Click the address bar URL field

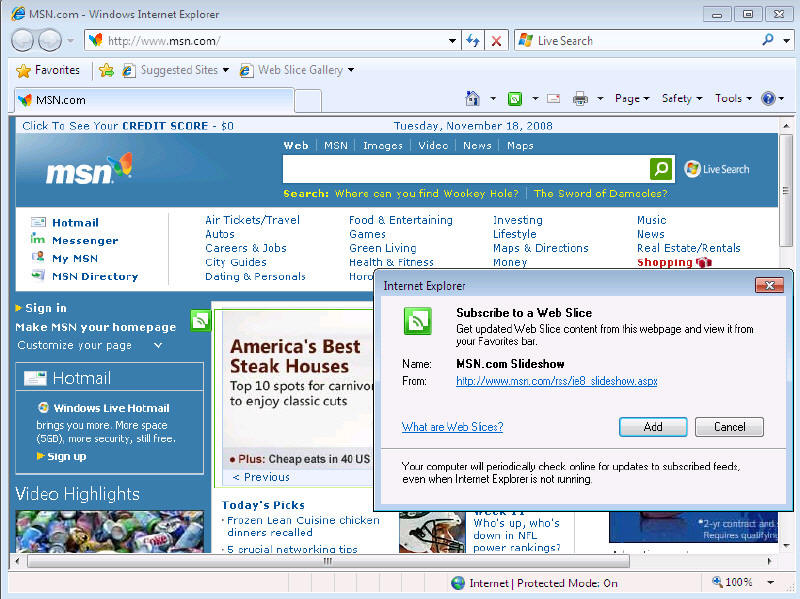[x=273, y=41]
